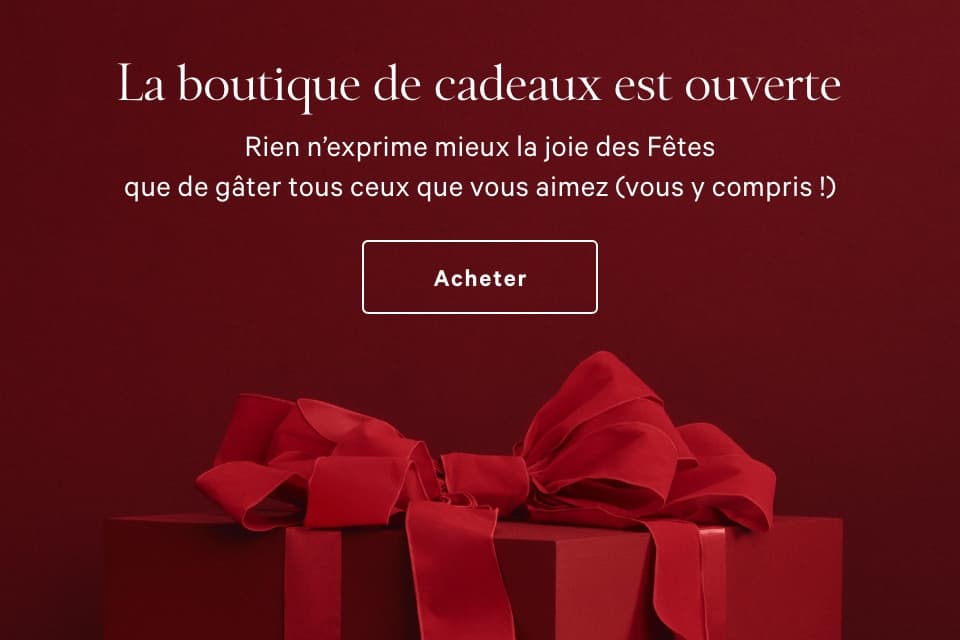Click the word "ouverte" in the headline
Viewport: 960px width, 640px height.
[x=762, y=86]
